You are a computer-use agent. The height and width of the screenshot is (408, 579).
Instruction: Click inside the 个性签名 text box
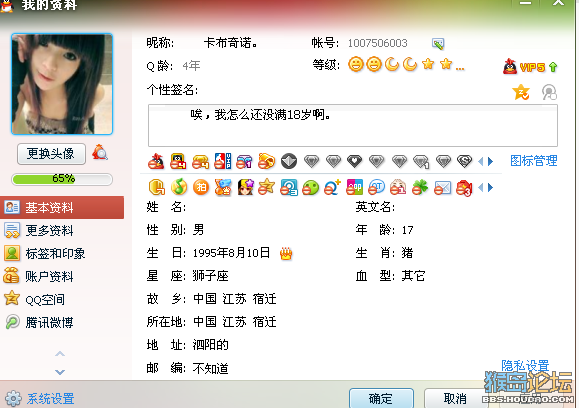click(x=353, y=126)
